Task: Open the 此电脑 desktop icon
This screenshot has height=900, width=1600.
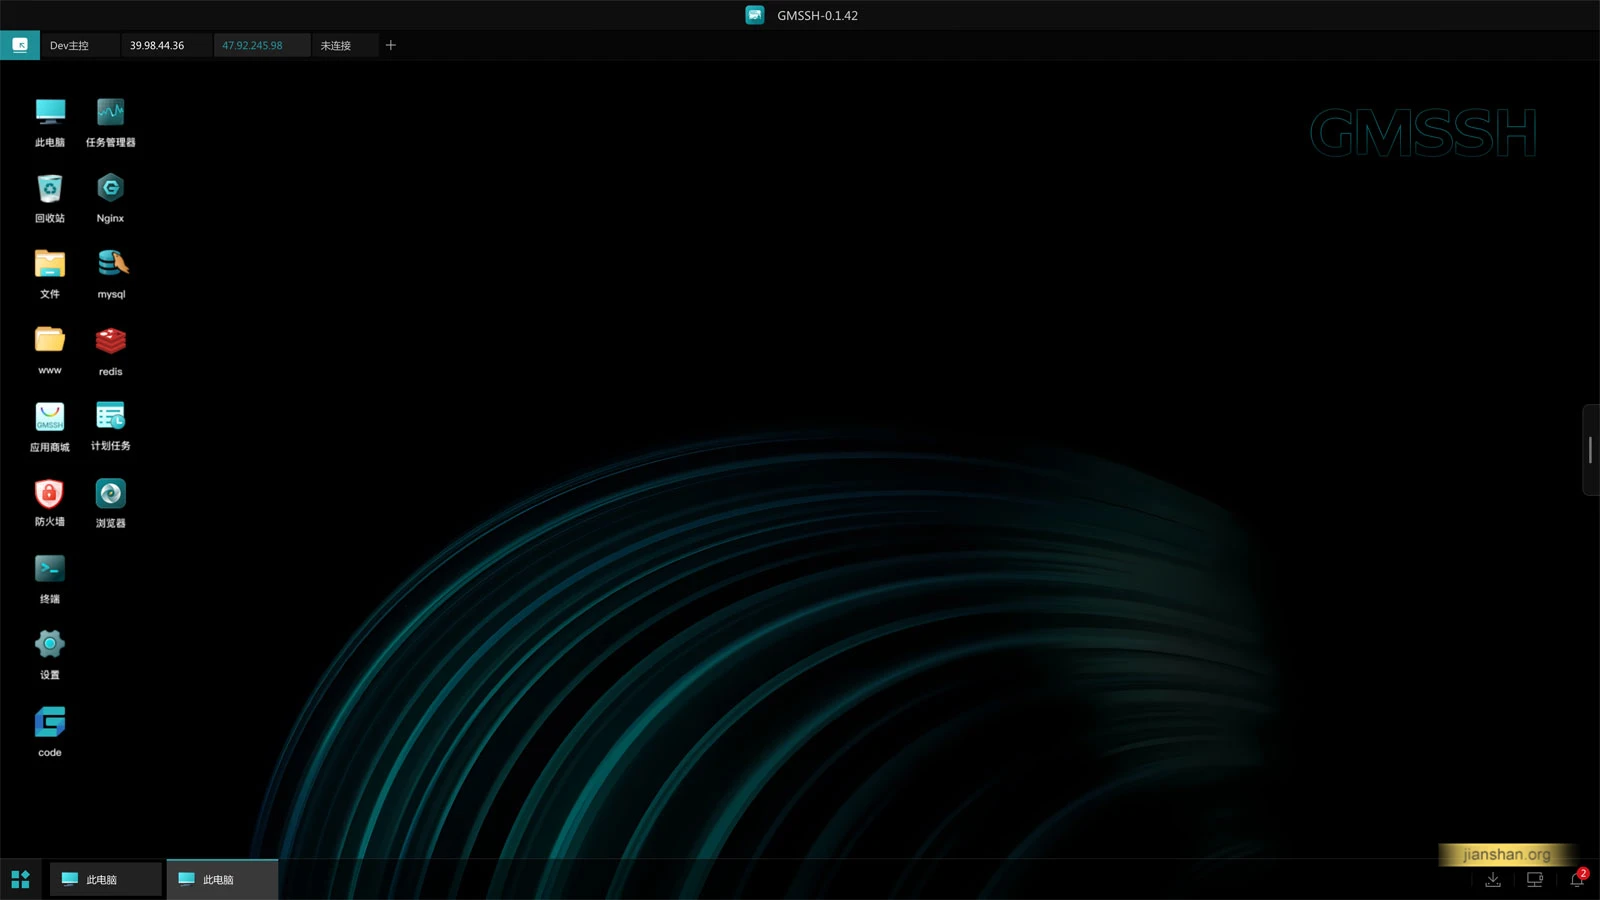Action: pyautogui.click(x=50, y=122)
